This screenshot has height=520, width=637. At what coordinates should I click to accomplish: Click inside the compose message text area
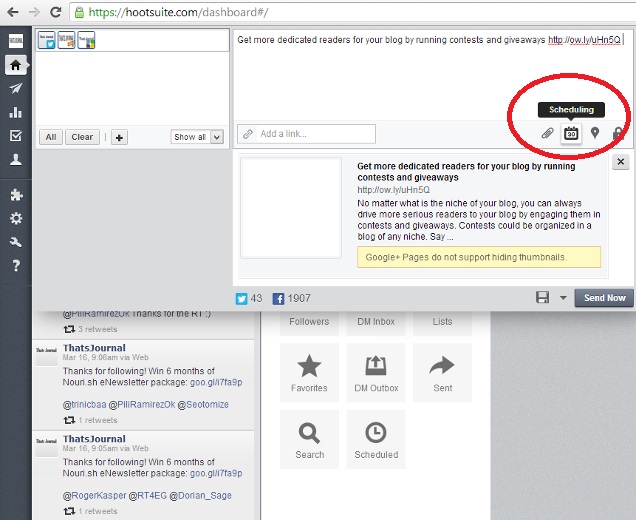433,75
